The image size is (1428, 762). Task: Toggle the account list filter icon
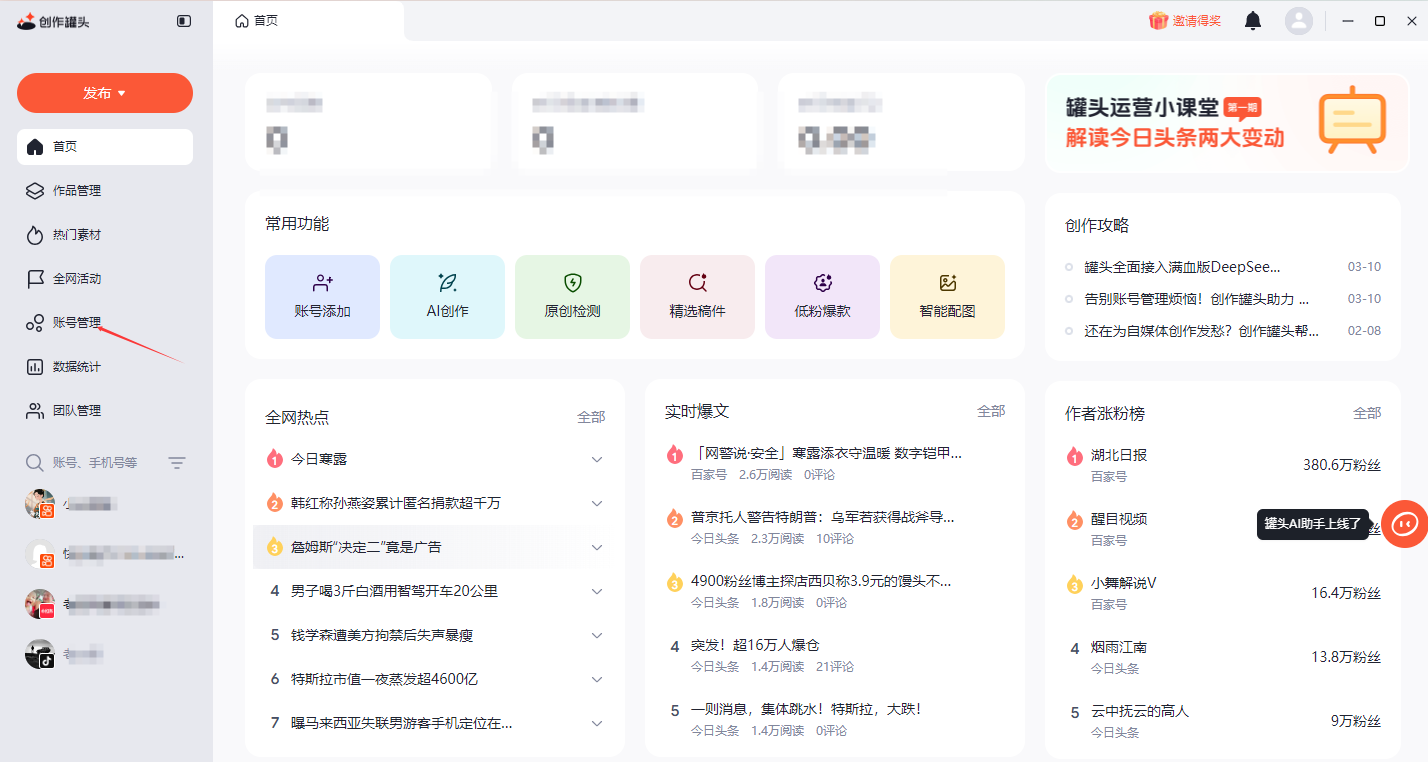177,462
